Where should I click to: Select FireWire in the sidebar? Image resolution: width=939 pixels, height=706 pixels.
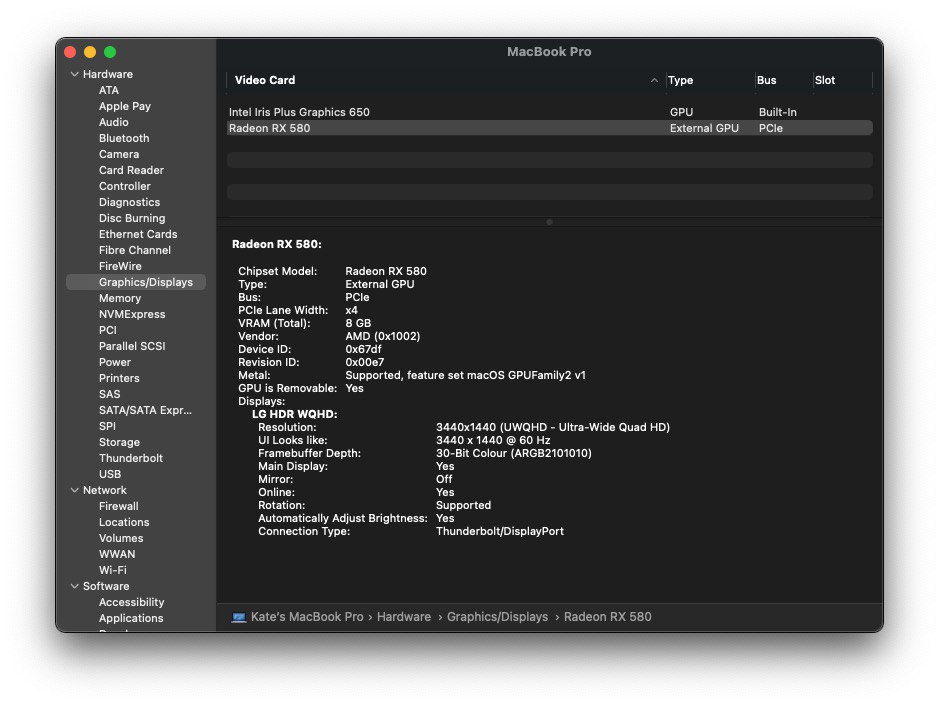120,266
